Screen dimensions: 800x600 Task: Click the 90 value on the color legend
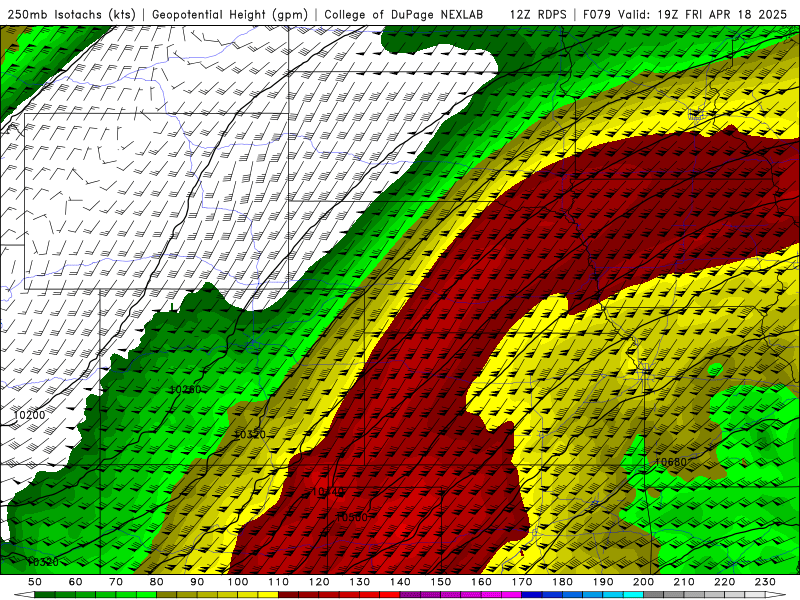(197, 582)
